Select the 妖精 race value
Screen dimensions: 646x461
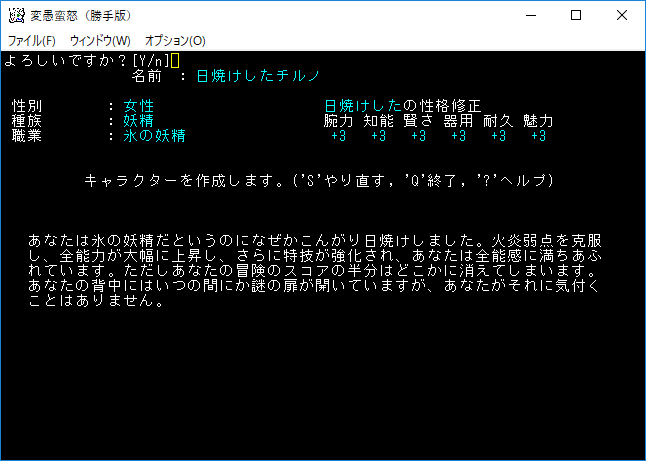139,121
